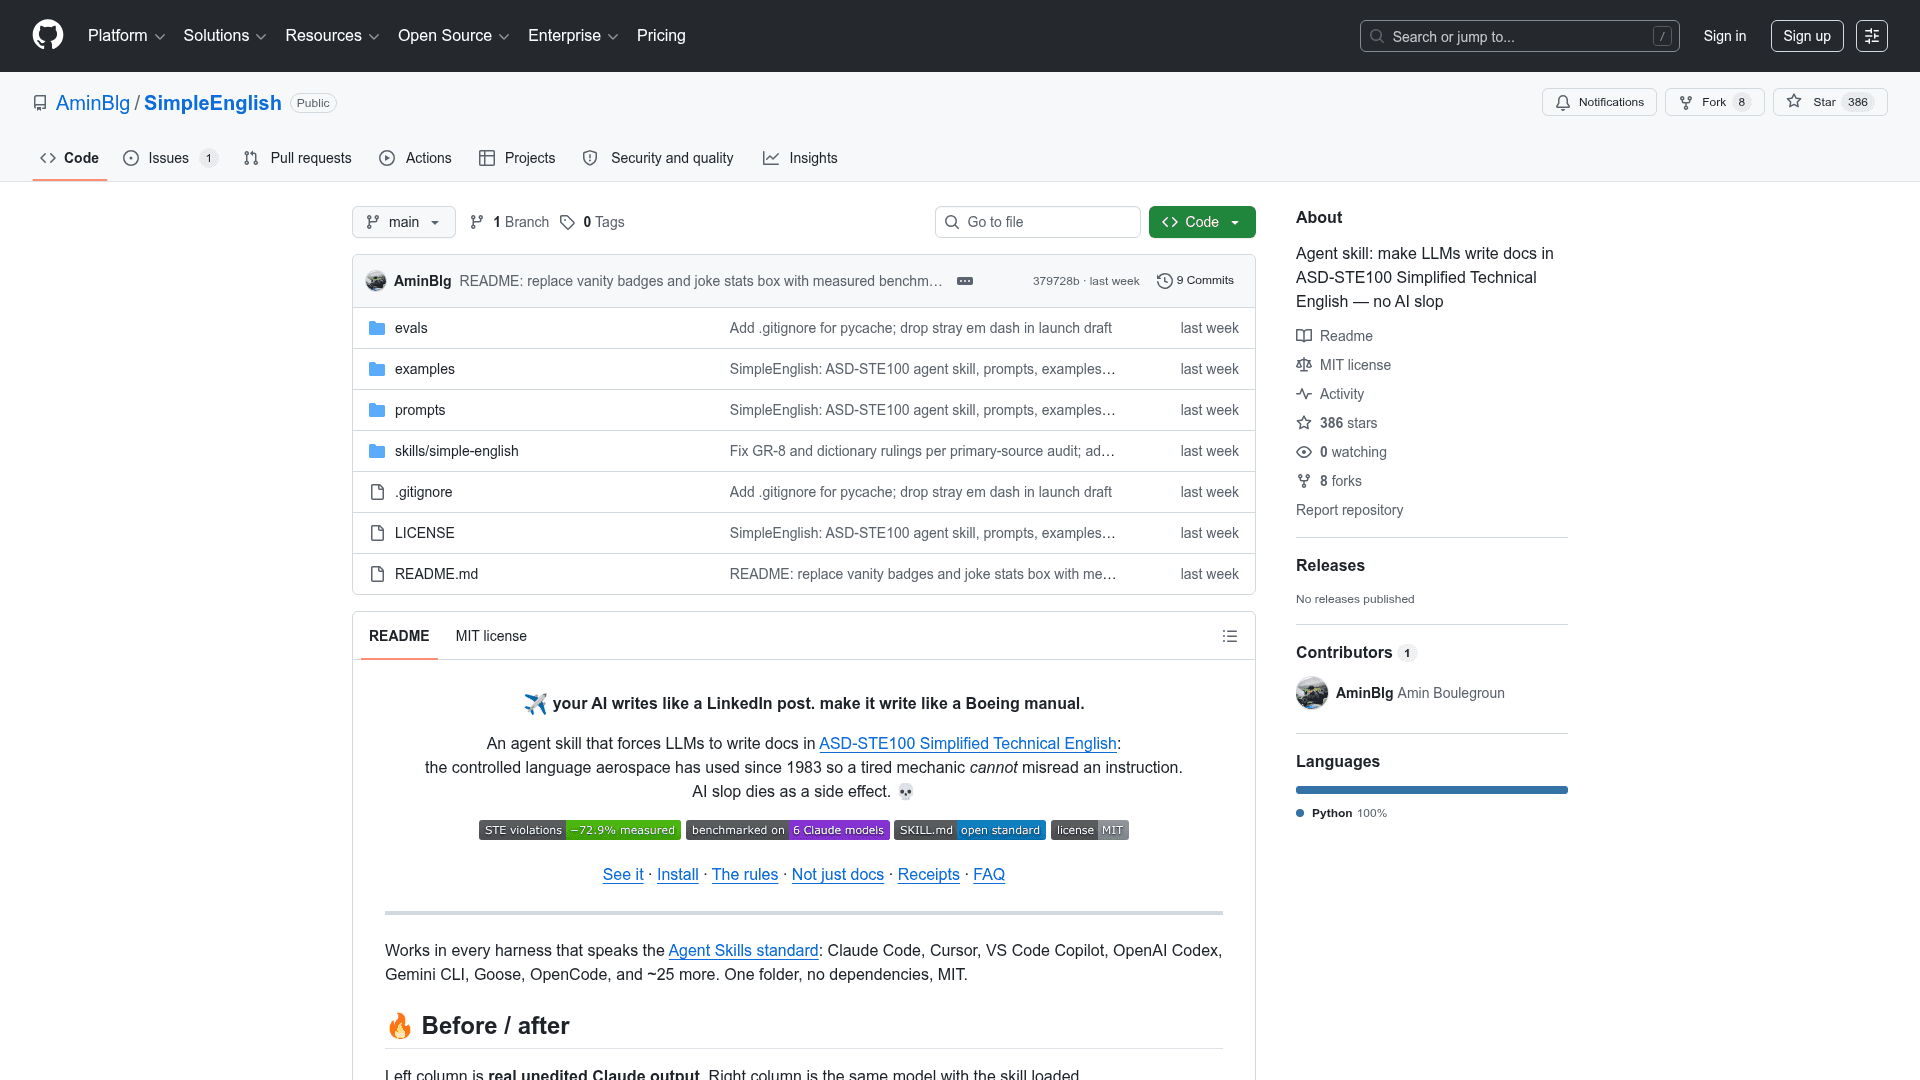
Task: Expand the Open Source menu
Action: (x=454, y=36)
